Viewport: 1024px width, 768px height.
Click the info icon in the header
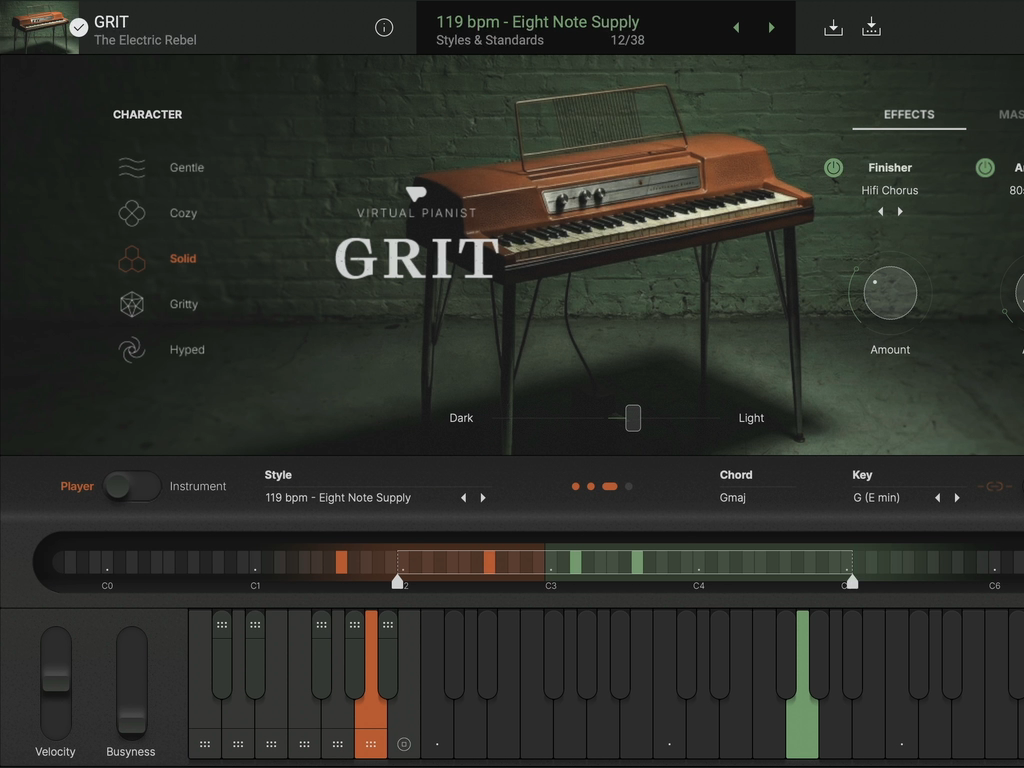tap(384, 28)
